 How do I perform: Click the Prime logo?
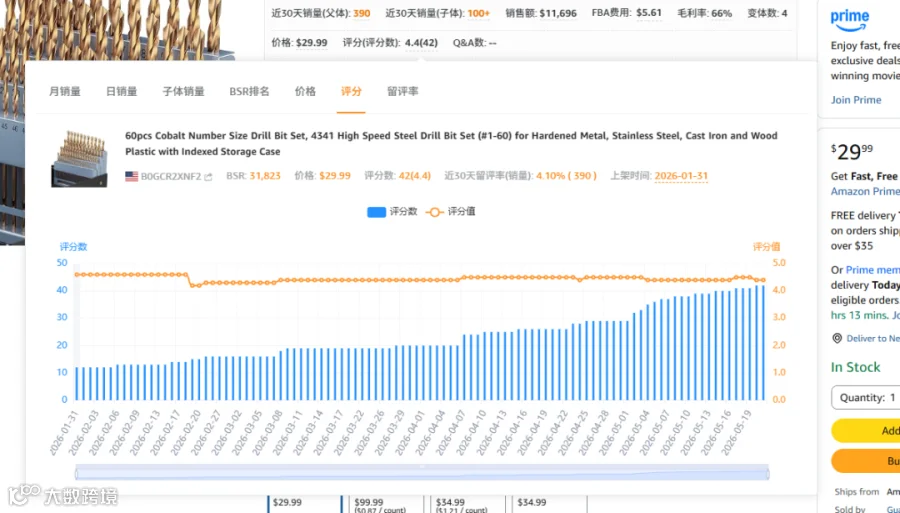(849, 20)
